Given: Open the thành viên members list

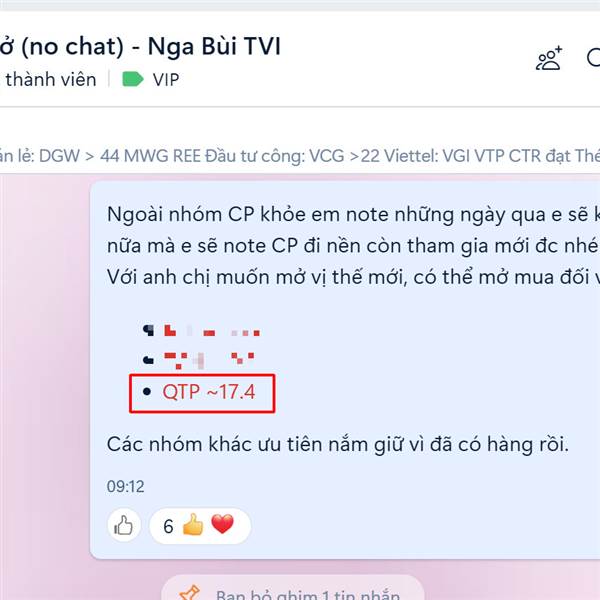Looking at the screenshot, I should click(50, 80).
